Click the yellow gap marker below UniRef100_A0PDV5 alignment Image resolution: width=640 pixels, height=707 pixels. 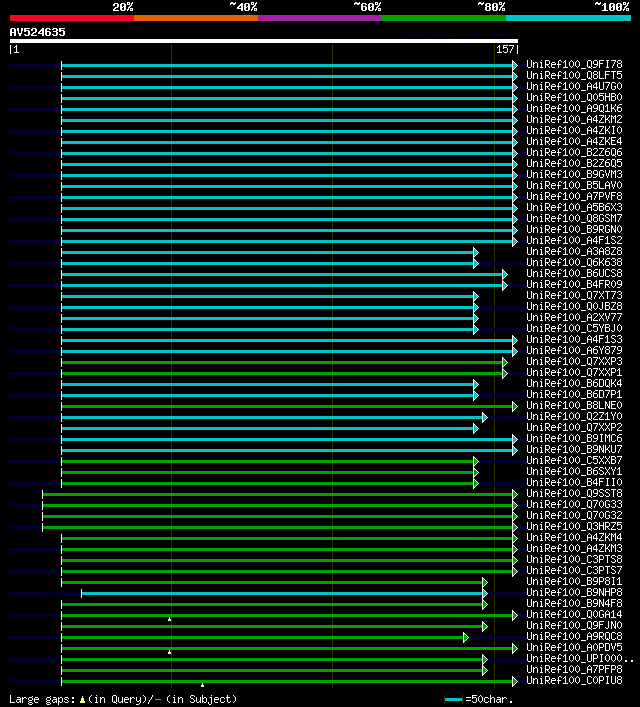[170, 652]
